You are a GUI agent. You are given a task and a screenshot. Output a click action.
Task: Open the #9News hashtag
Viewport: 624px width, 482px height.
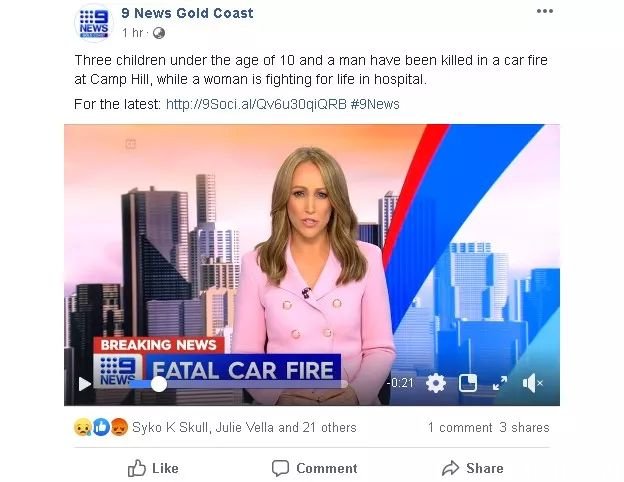(x=375, y=104)
